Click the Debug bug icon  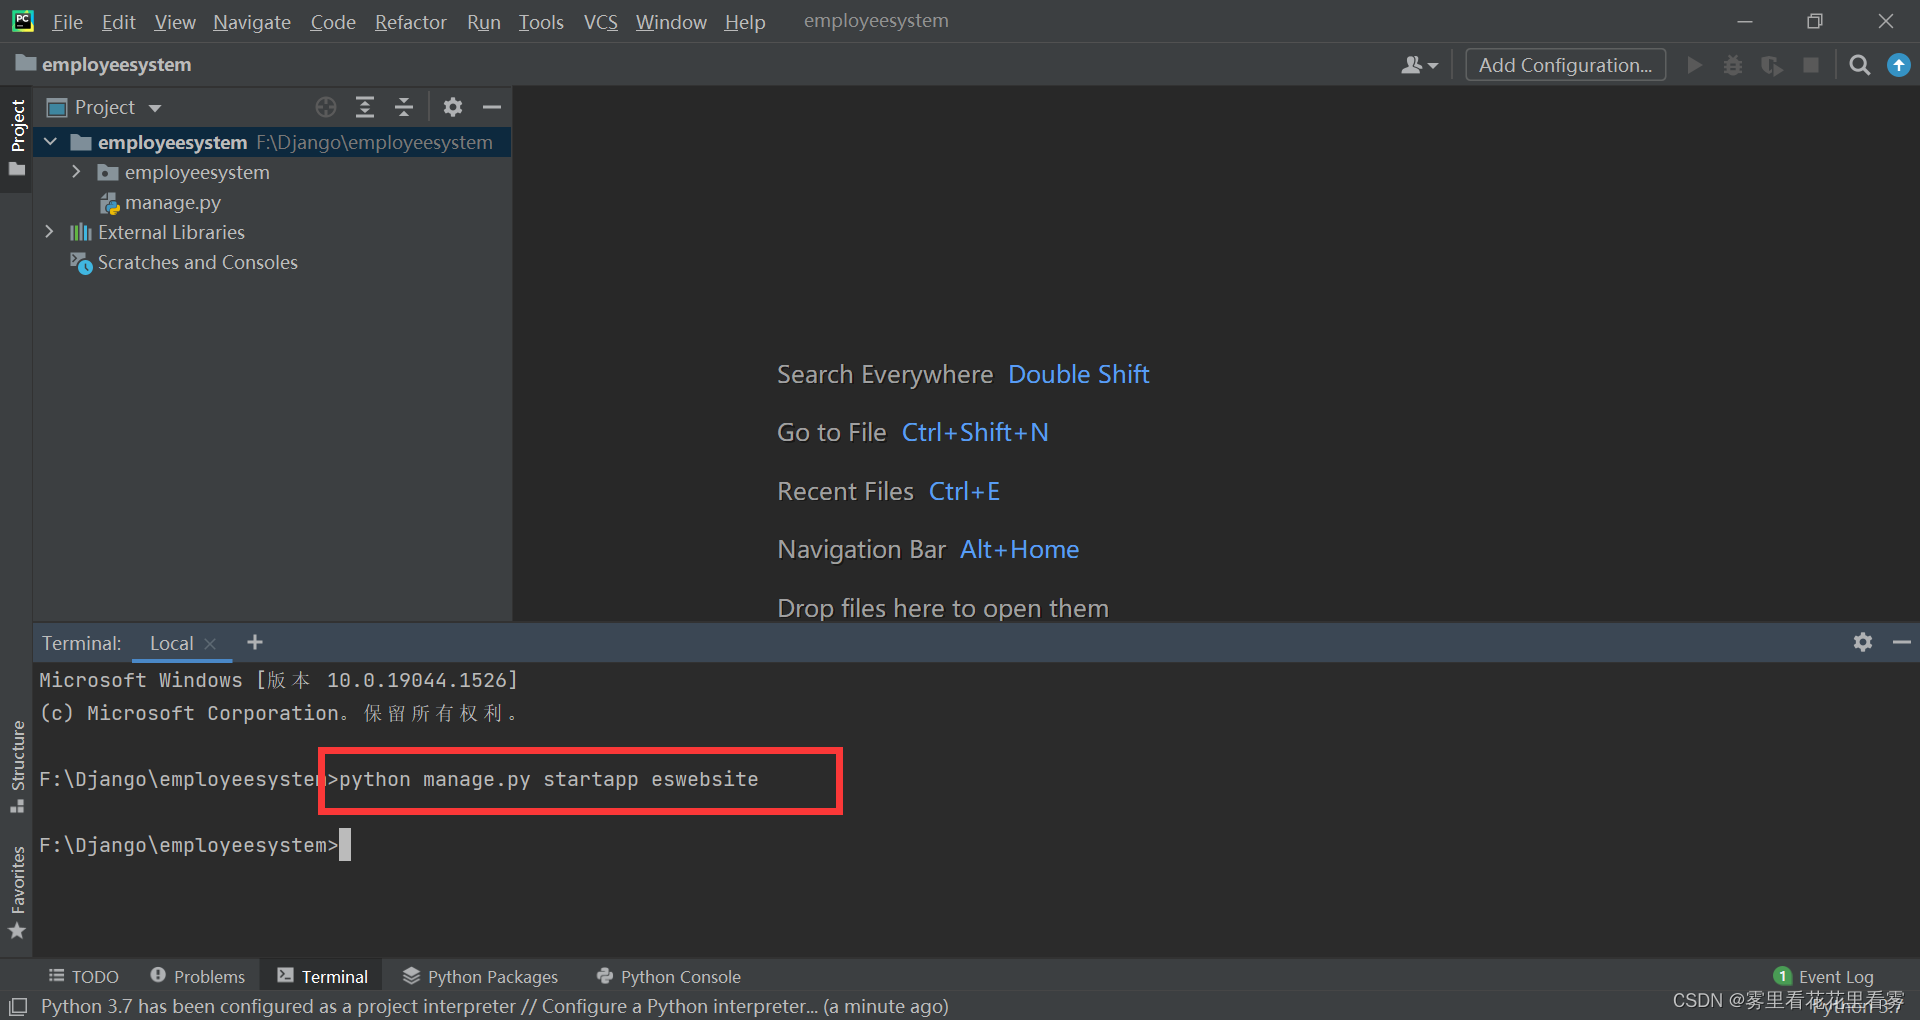[1733, 65]
